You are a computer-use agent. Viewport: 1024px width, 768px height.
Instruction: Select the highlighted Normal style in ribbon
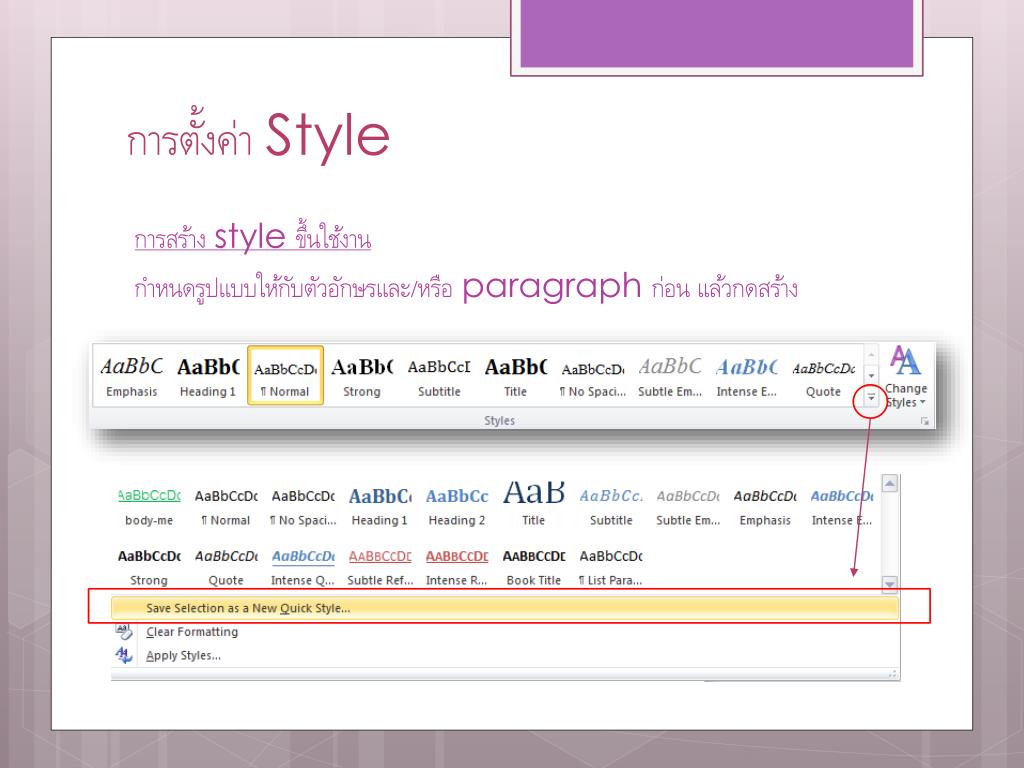(285, 376)
